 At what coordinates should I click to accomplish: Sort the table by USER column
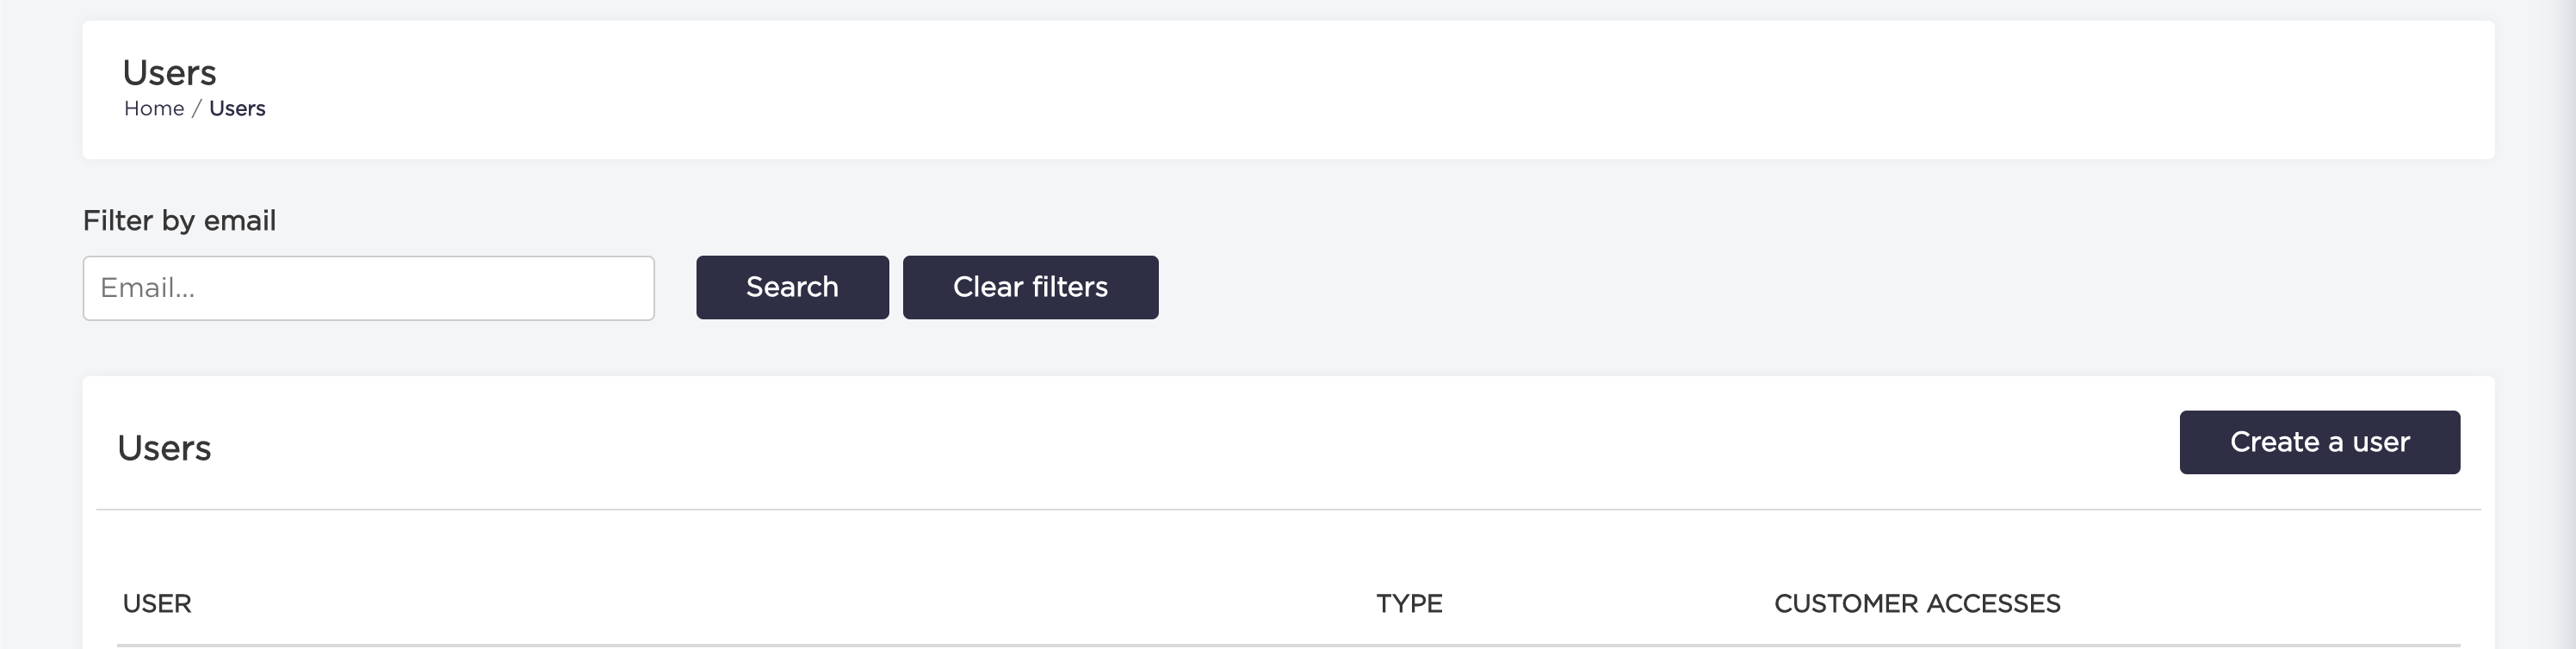tap(157, 604)
